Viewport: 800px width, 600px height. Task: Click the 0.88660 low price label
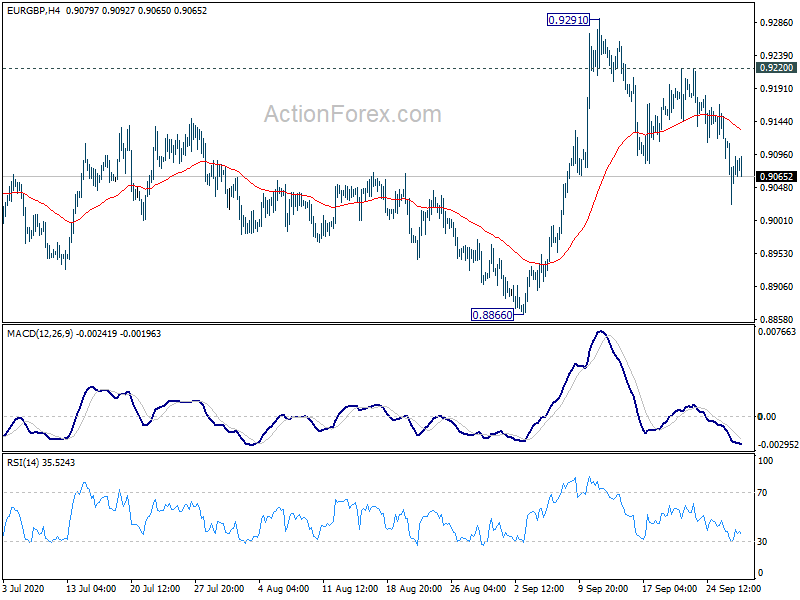point(492,315)
